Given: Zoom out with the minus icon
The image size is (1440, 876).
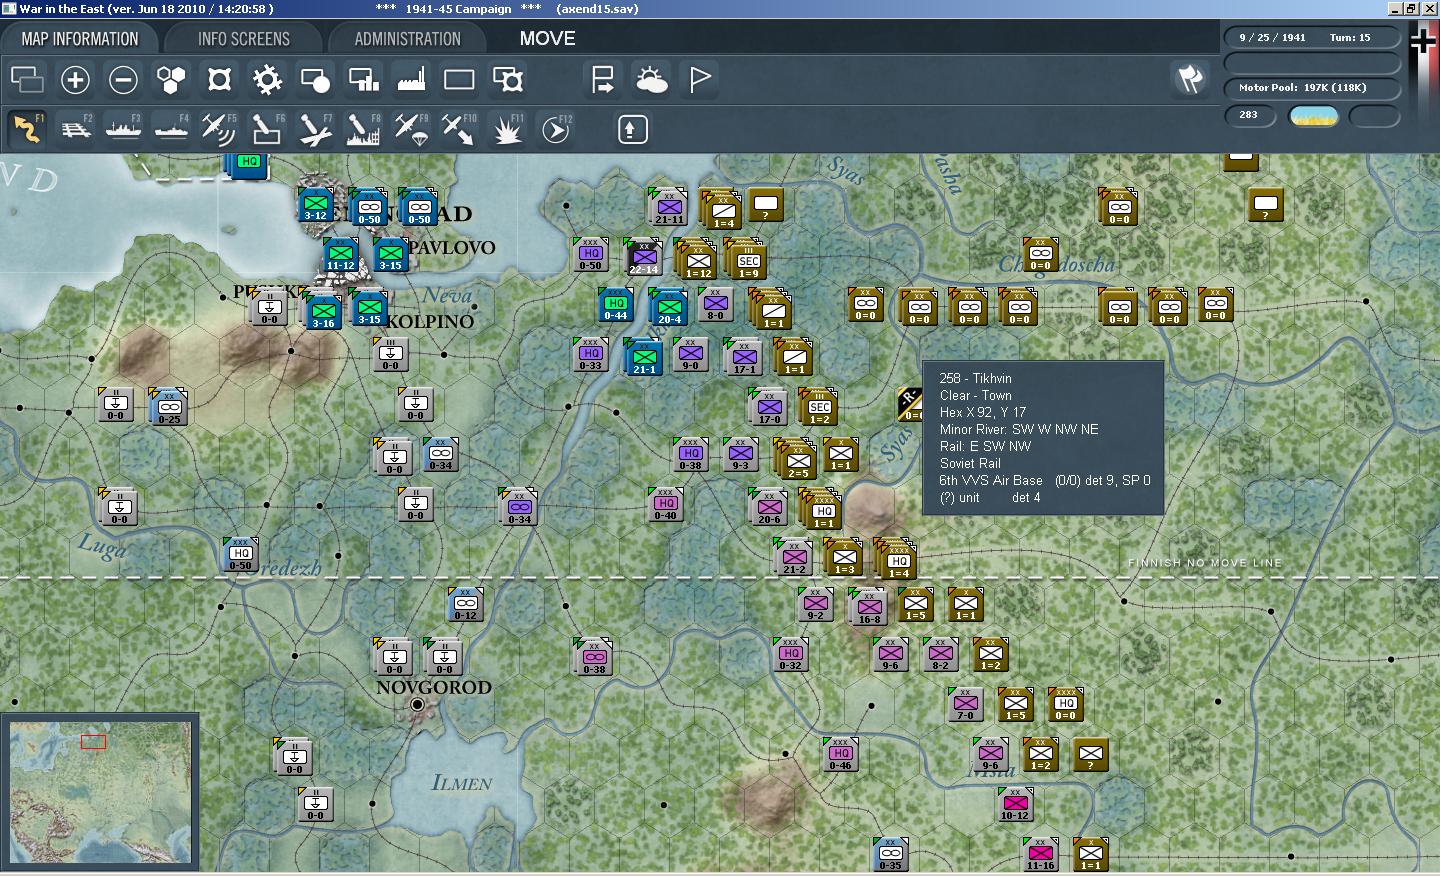Looking at the screenshot, I should tap(123, 79).
